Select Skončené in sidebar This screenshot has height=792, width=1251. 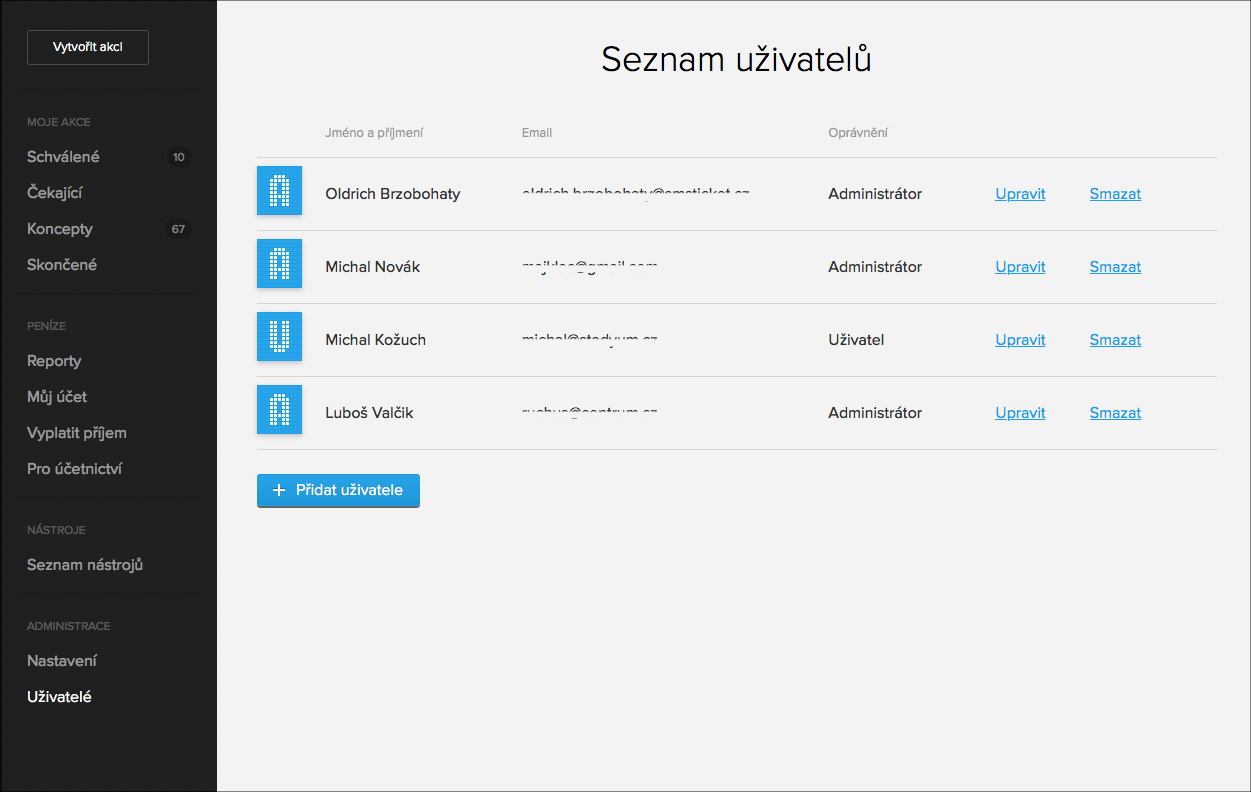tap(62, 265)
